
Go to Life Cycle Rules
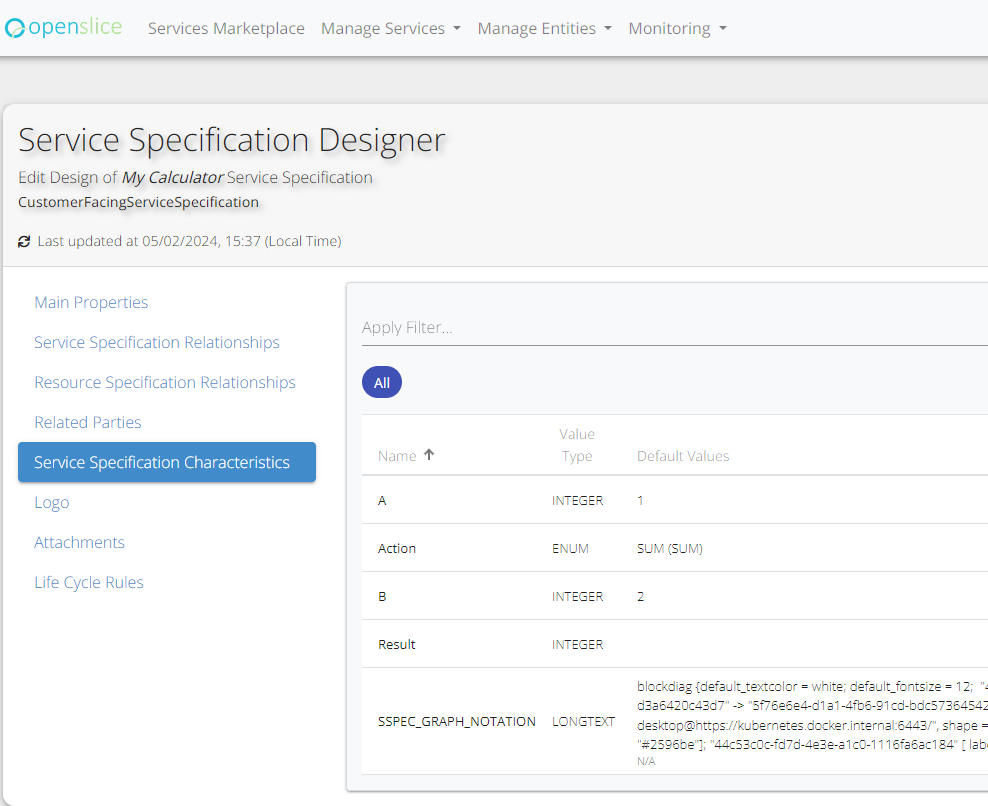click(x=89, y=583)
